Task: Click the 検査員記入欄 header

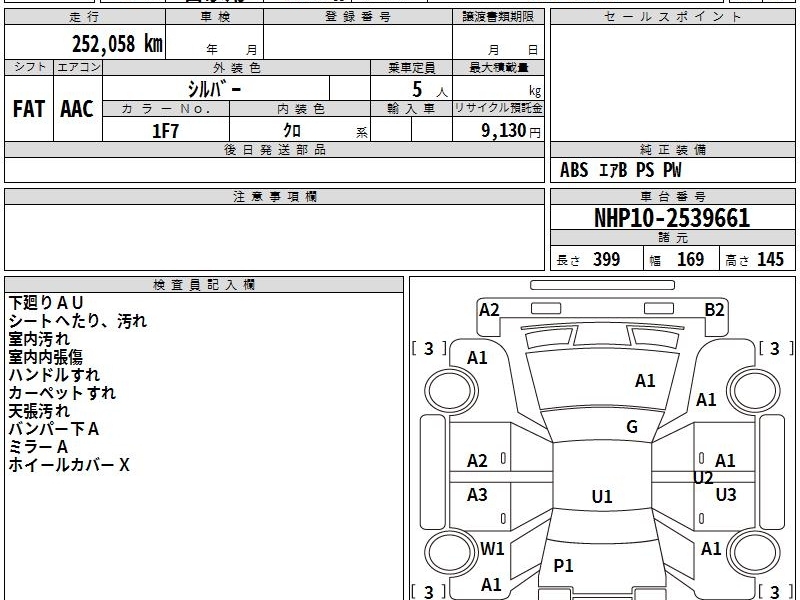Action: click(x=204, y=285)
